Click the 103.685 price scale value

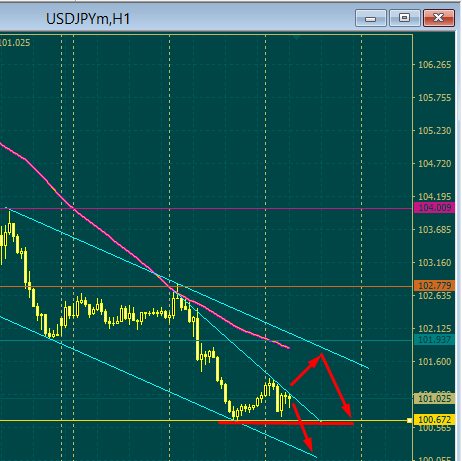pos(434,230)
